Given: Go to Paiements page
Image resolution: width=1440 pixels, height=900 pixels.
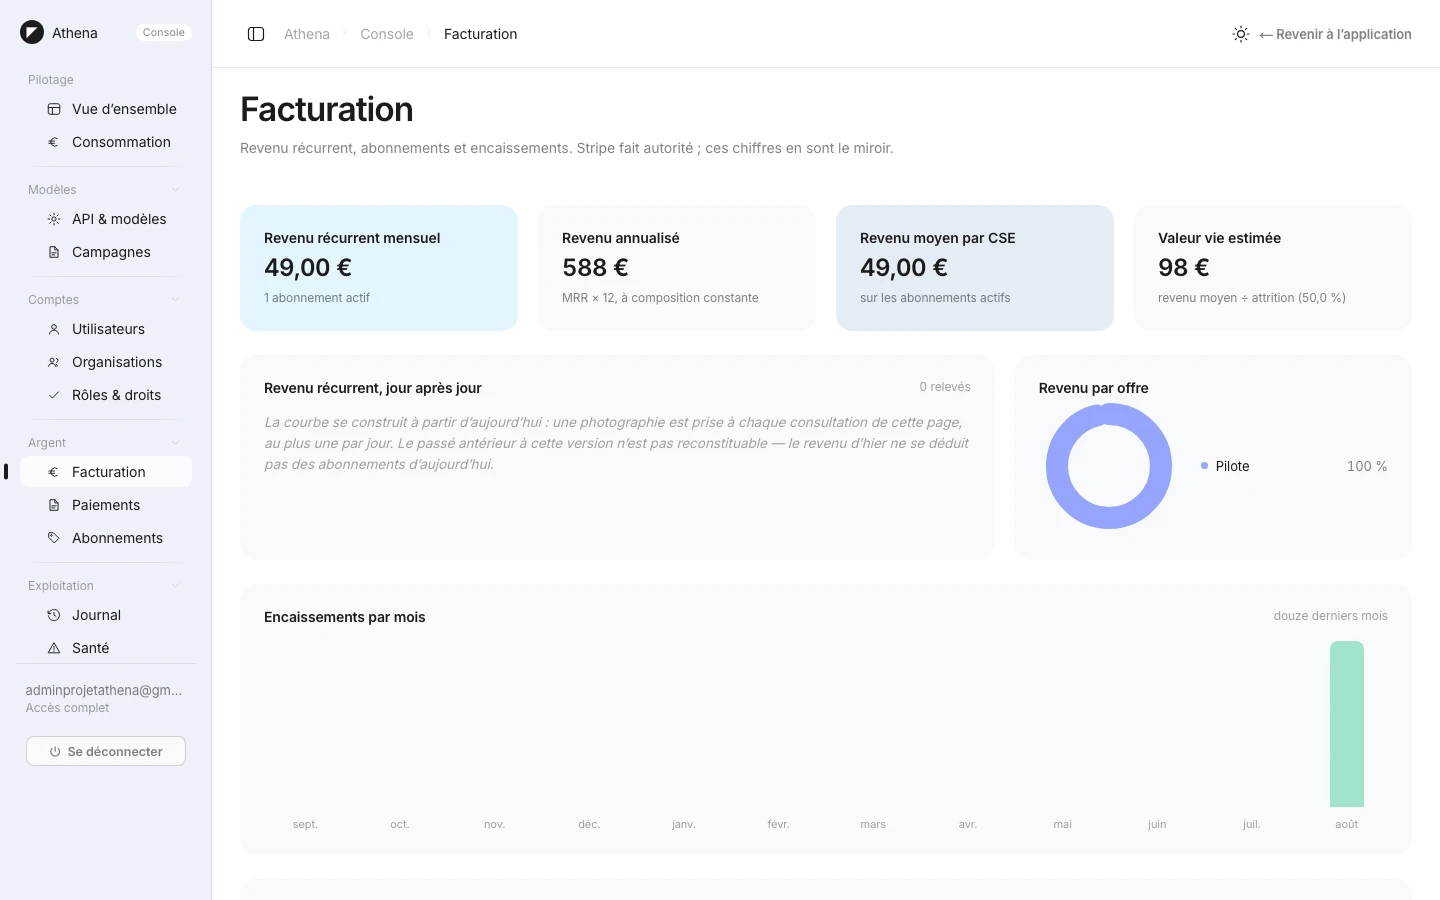Looking at the screenshot, I should point(106,505).
